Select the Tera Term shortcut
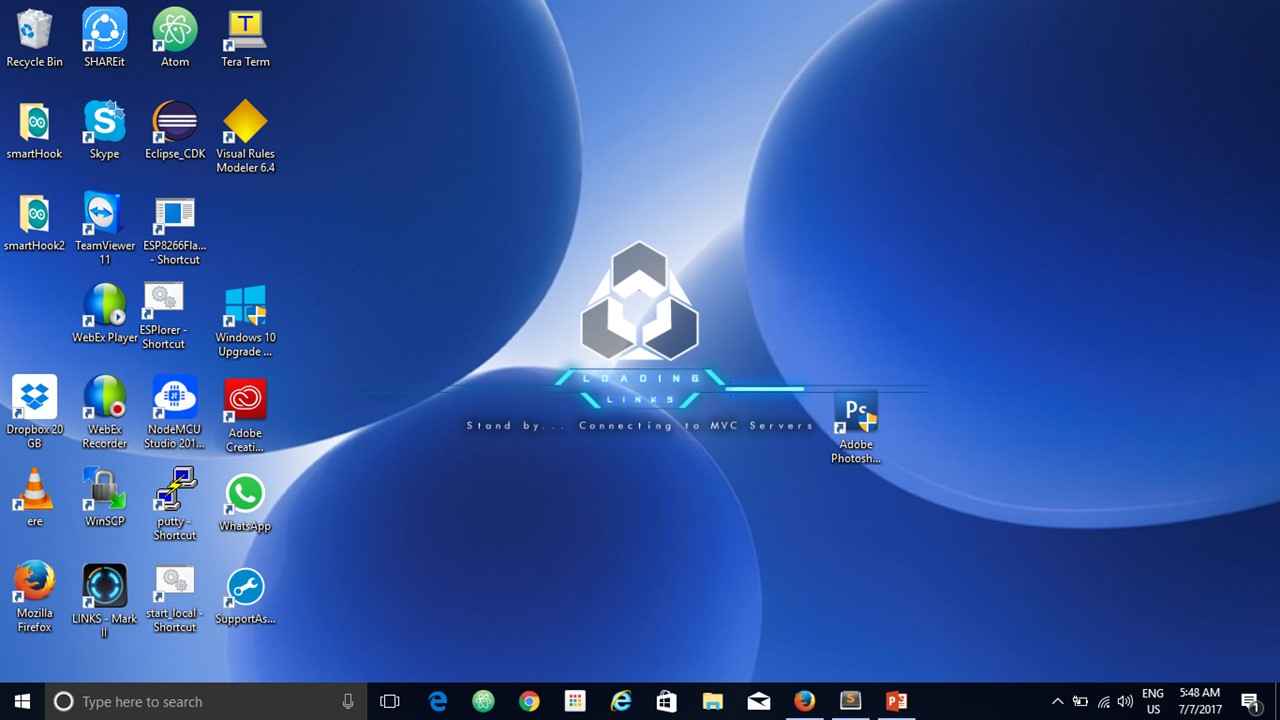 pos(245,39)
